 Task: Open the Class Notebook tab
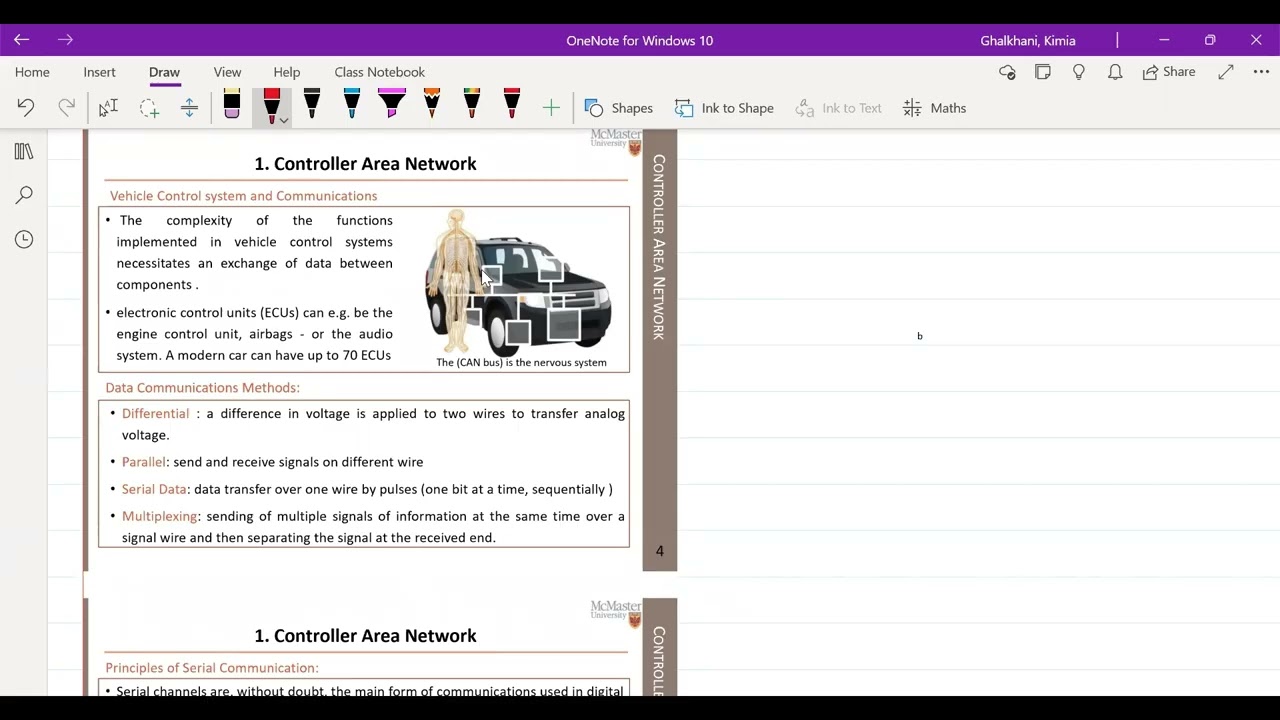pos(379,72)
